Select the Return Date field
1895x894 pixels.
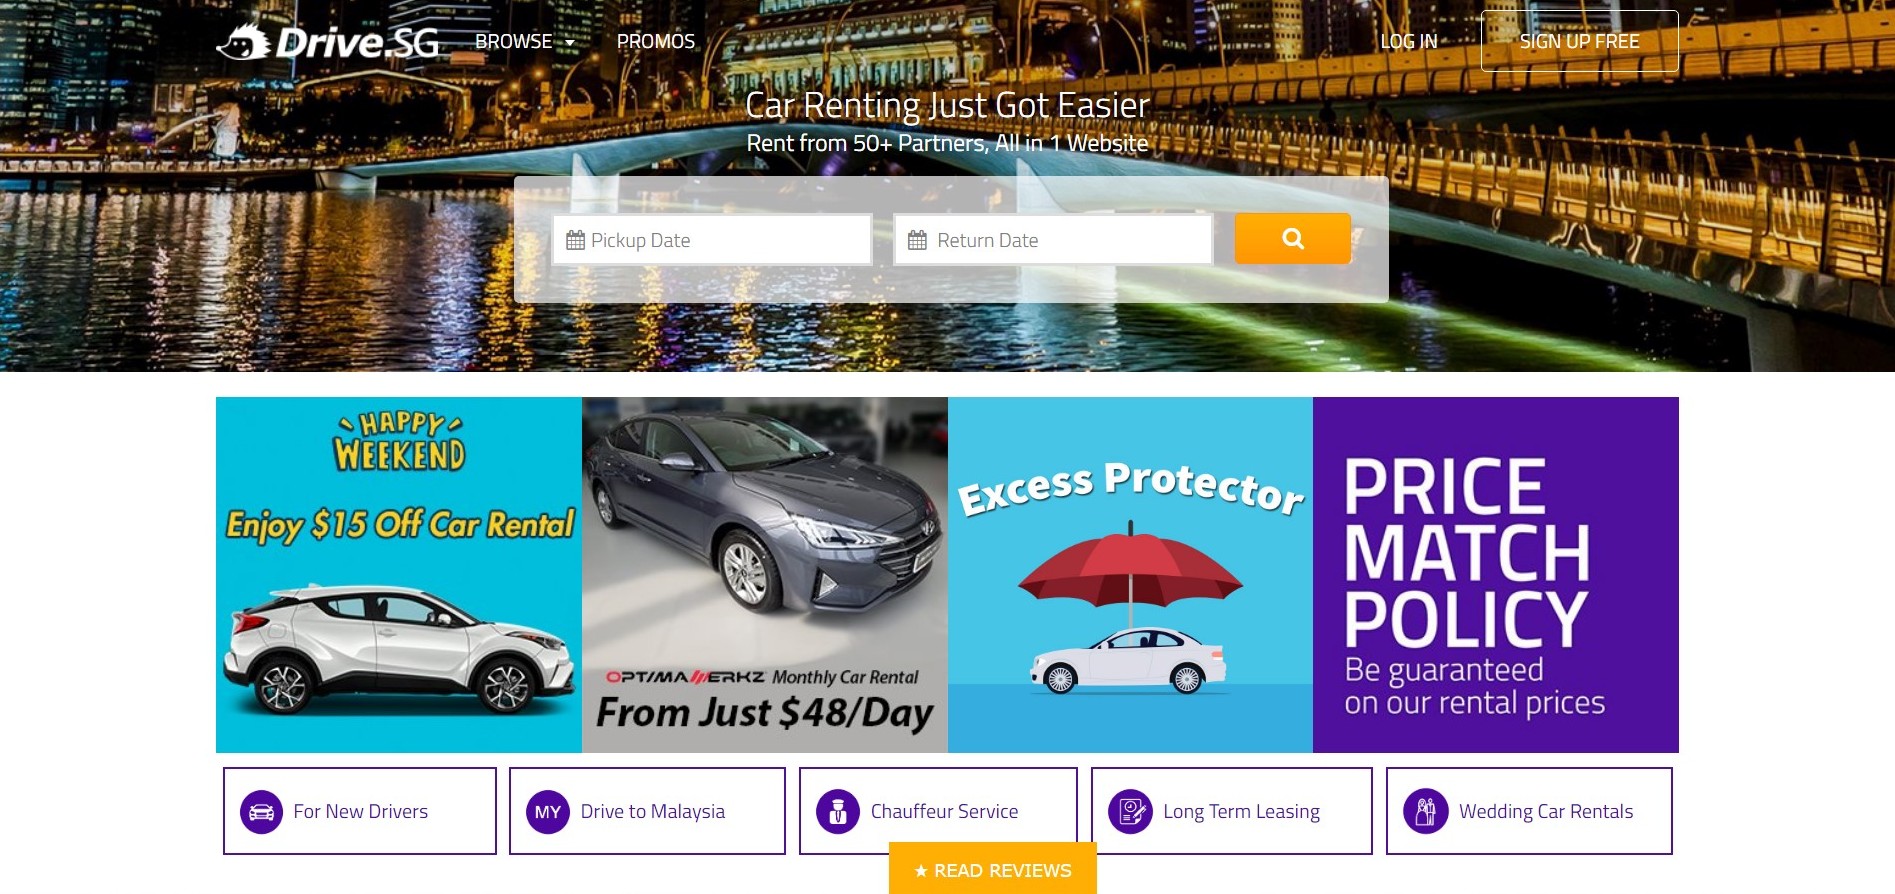[1053, 240]
